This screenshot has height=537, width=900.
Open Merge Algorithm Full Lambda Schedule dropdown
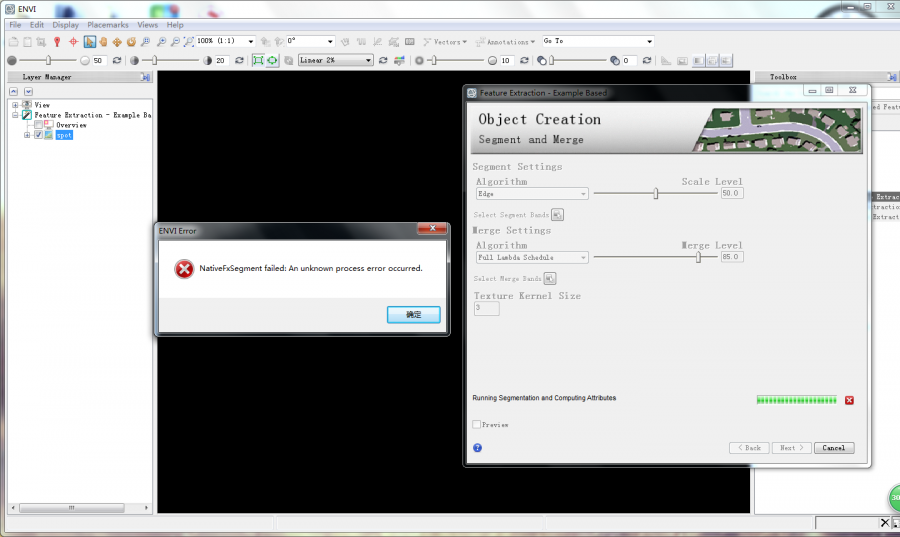click(x=532, y=258)
